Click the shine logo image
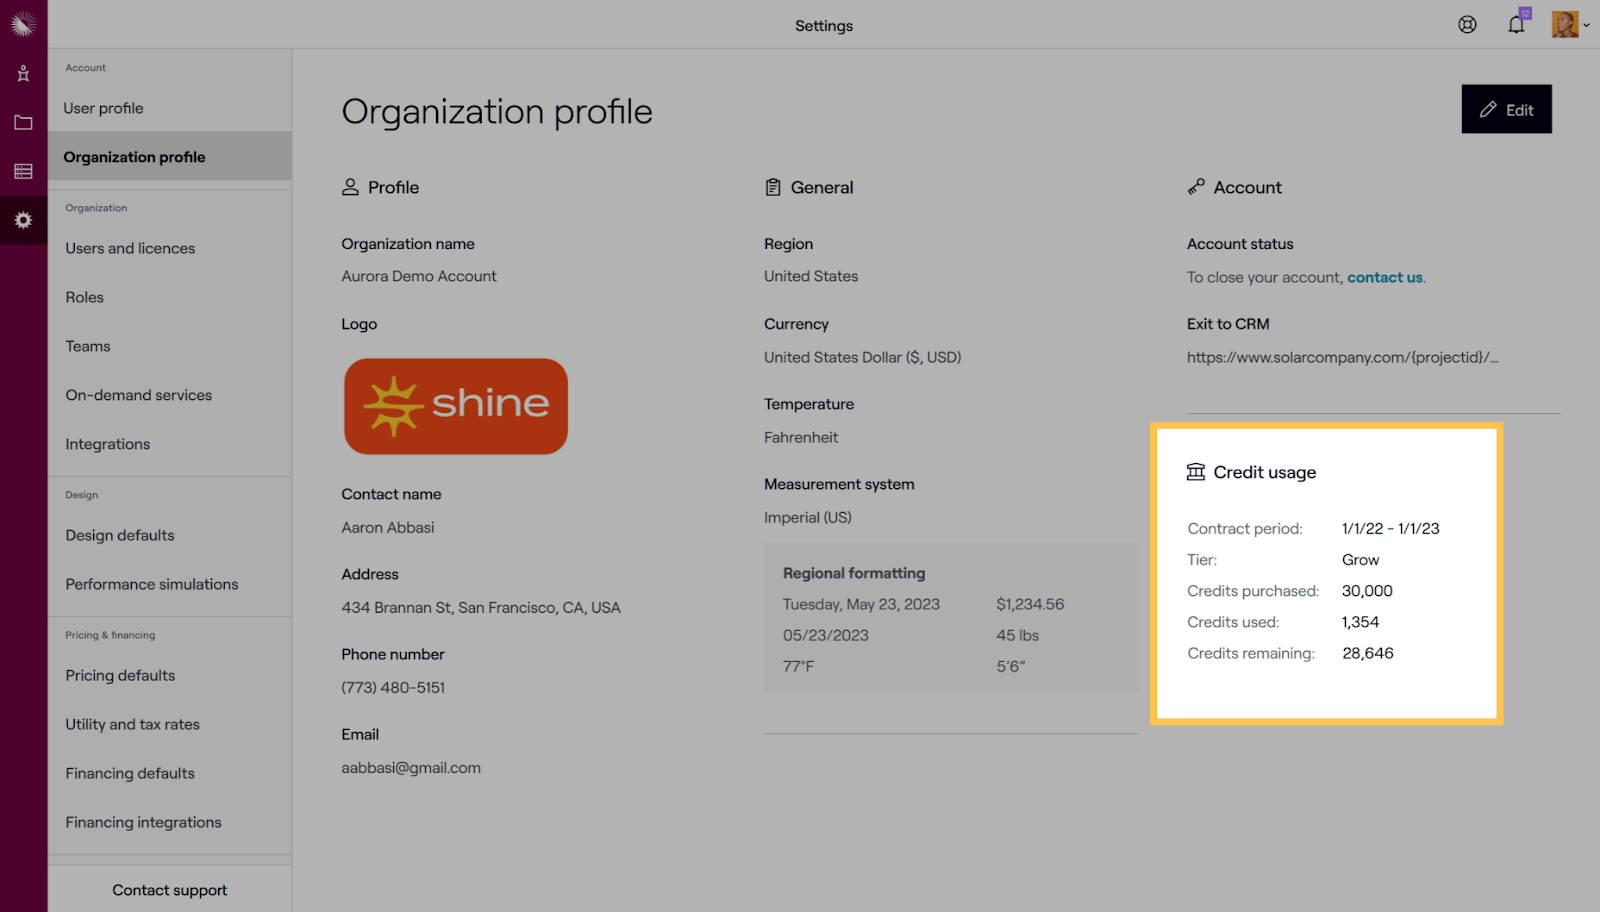Viewport: 1600px width, 912px height. pos(456,406)
